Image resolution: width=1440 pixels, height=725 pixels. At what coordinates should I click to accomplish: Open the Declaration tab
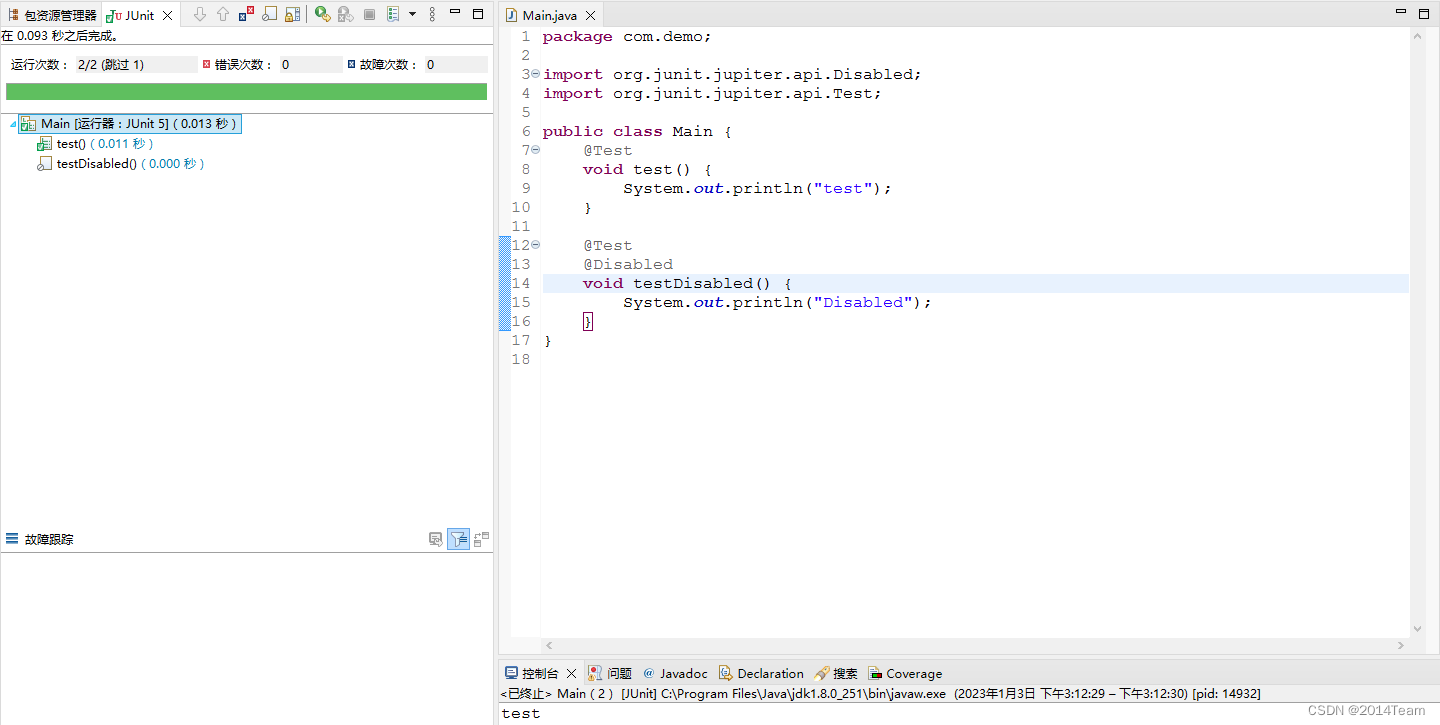pyautogui.click(x=762, y=673)
